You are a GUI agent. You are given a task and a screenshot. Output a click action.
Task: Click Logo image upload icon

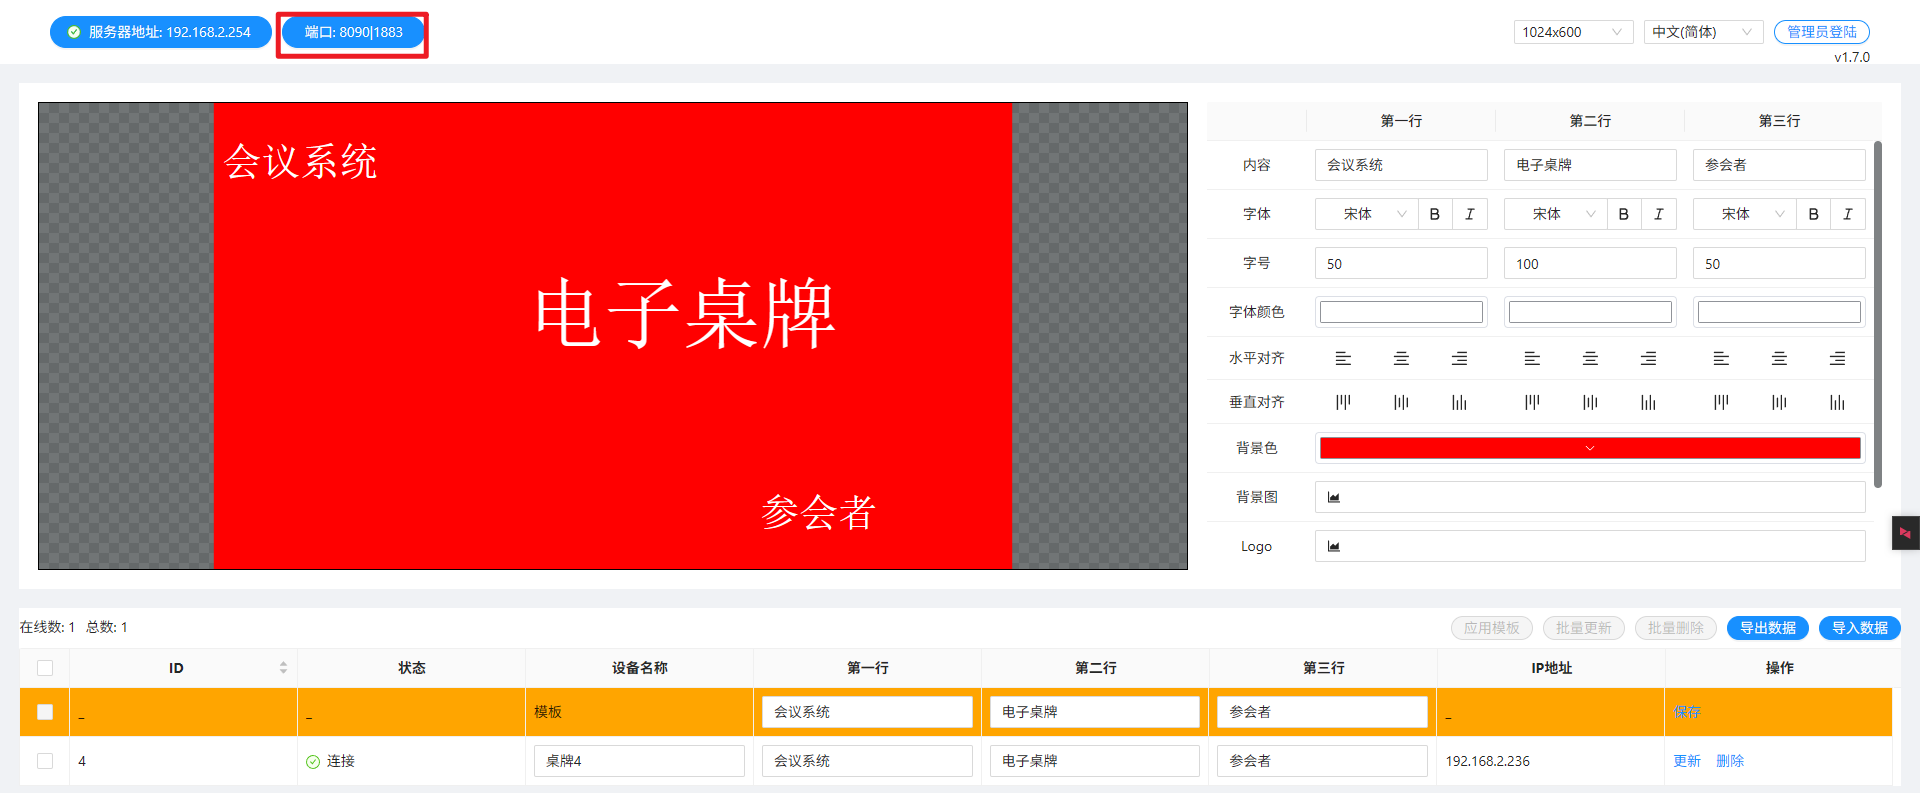click(x=1333, y=546)
